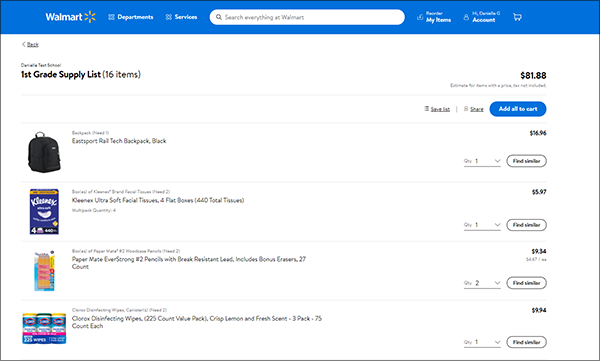The width and height of the screenshot is (600, 361).
Task: Expand Qty dropdown for the backpack
Action: [x=482, y=161]
